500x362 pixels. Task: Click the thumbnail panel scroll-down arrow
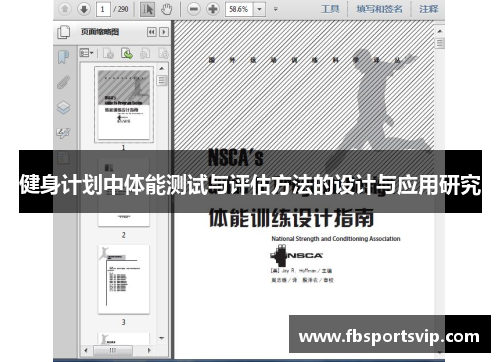(x=162, y=338)
